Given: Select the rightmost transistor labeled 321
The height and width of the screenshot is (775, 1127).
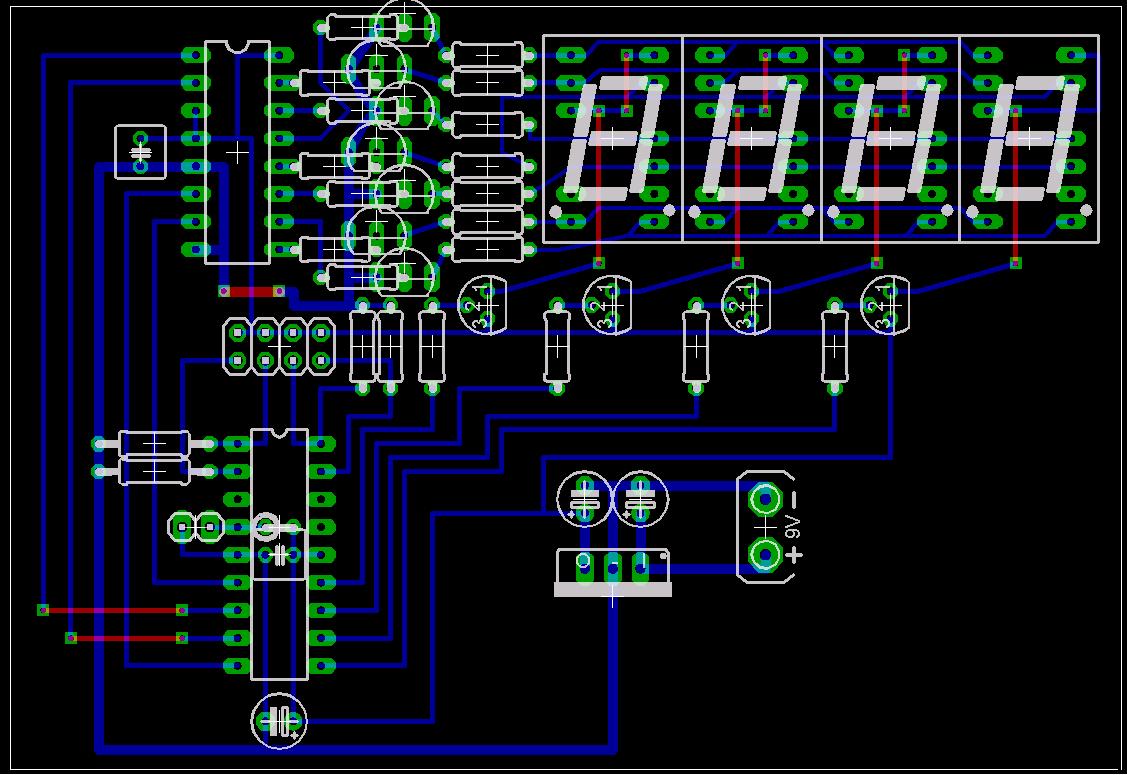Looking at the screenshot, I should (885, 304).
